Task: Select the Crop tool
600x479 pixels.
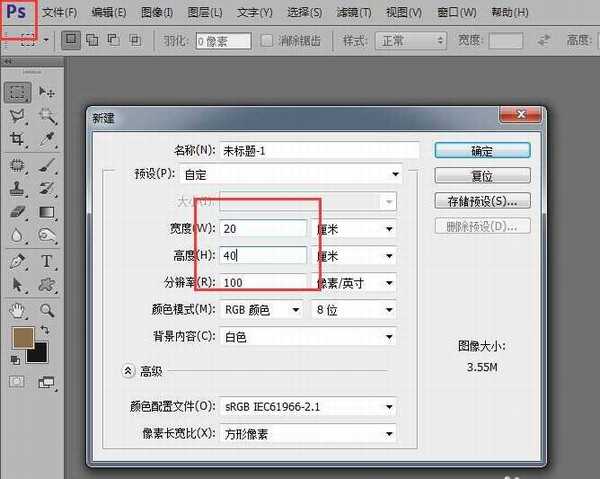Action: [x=17, y=139]
